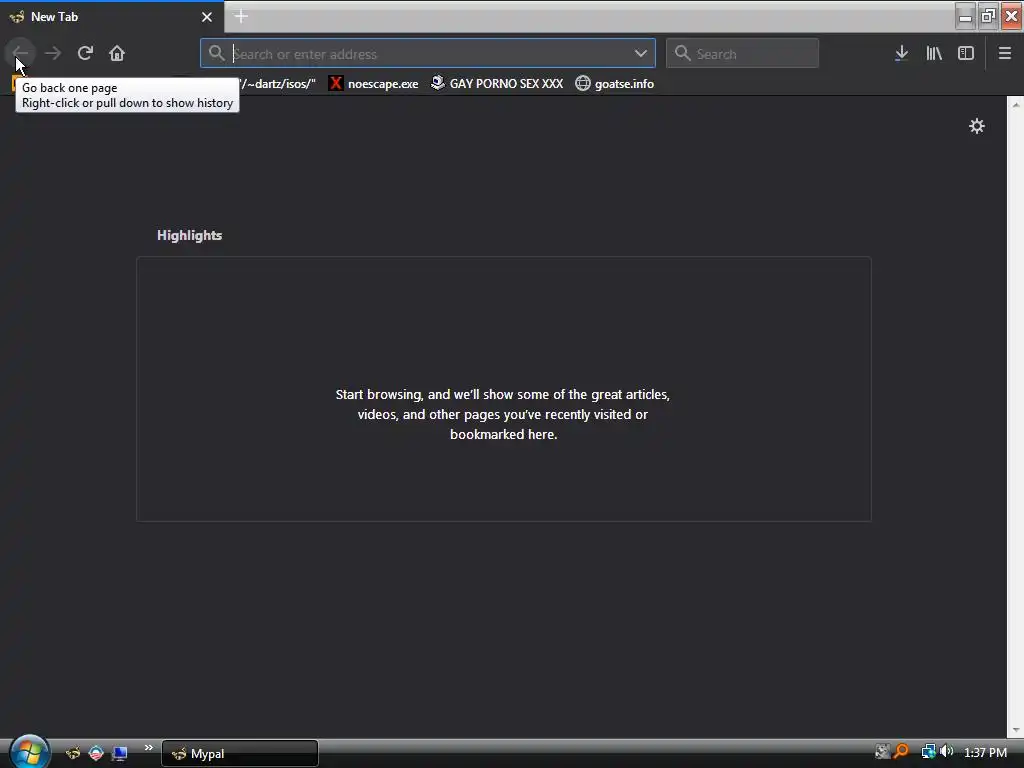Open the home page with the house icon

pos(117,53)
